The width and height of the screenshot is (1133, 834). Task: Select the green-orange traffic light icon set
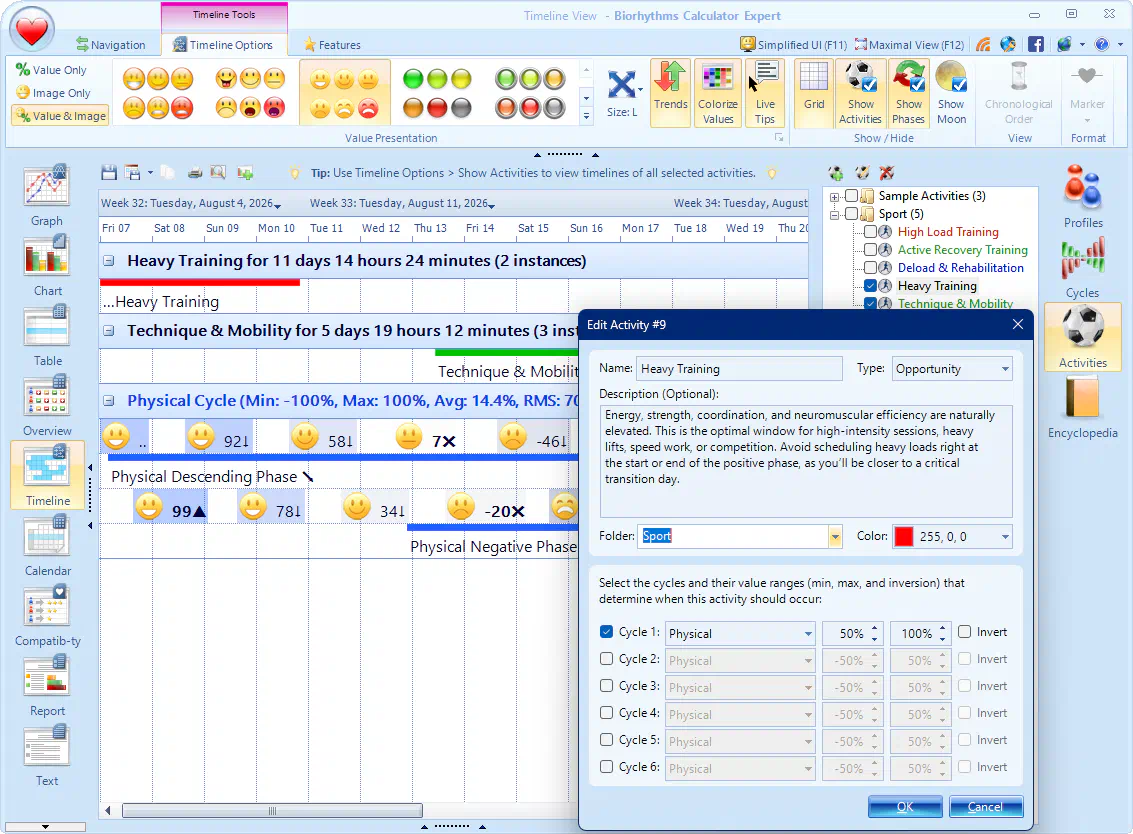coord(436,93)
